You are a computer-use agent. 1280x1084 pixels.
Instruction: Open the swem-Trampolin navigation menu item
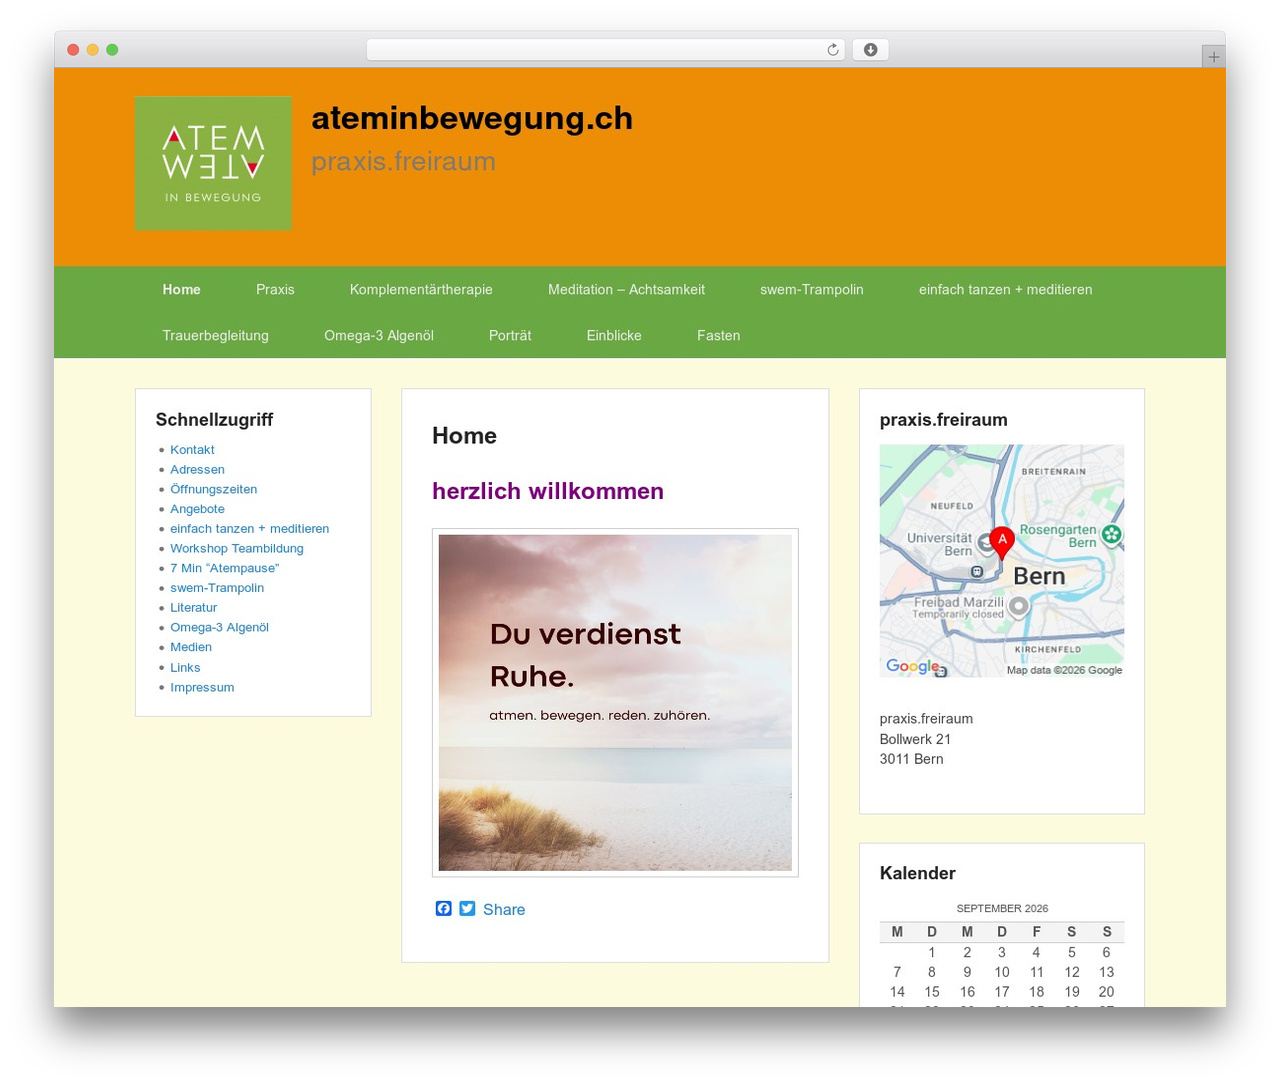812,289
